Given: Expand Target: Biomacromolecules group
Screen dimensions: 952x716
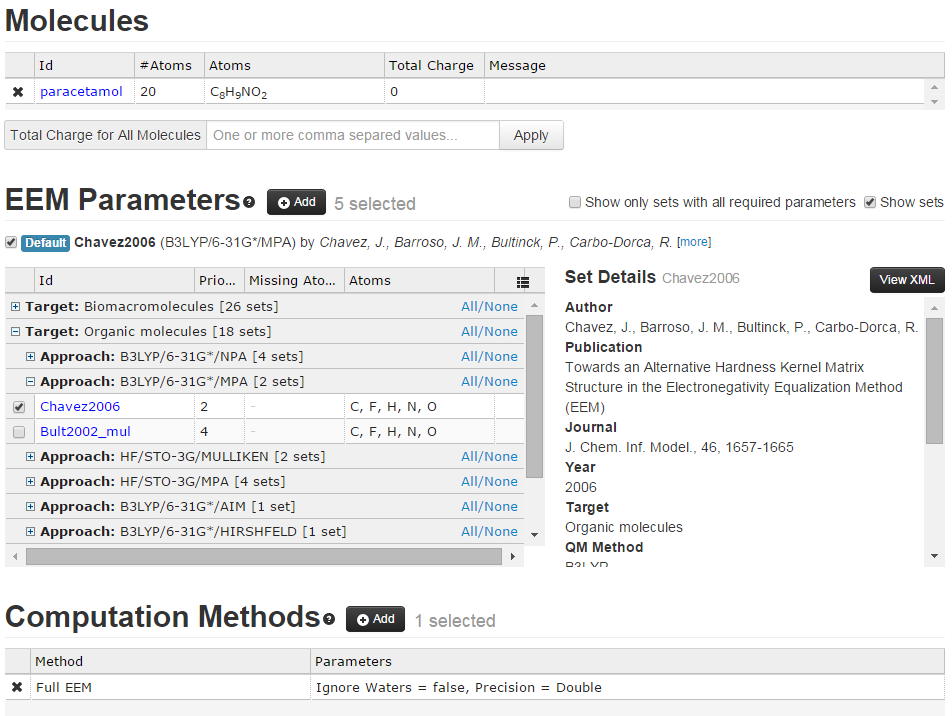Looking at the screenshot, I should point(16,307).
